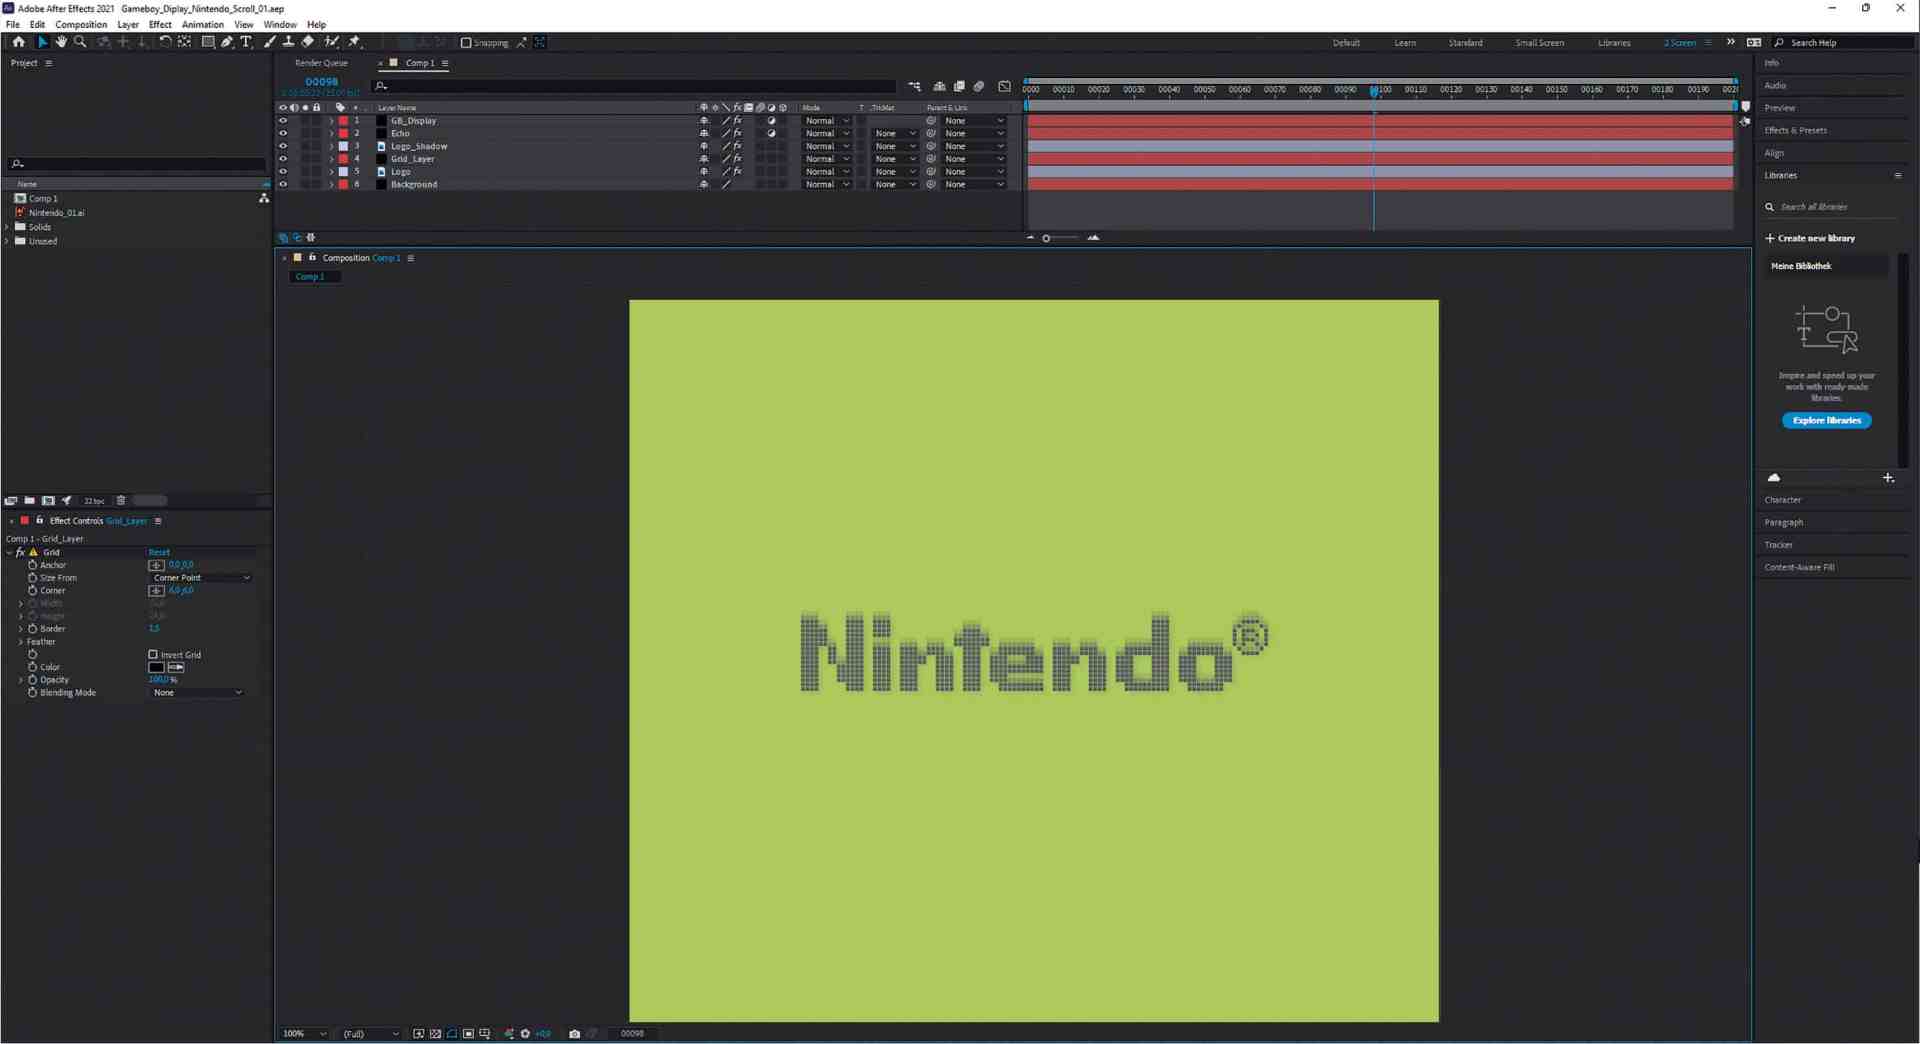Switch to the Comp 1 tab

(x=420, y=63)
